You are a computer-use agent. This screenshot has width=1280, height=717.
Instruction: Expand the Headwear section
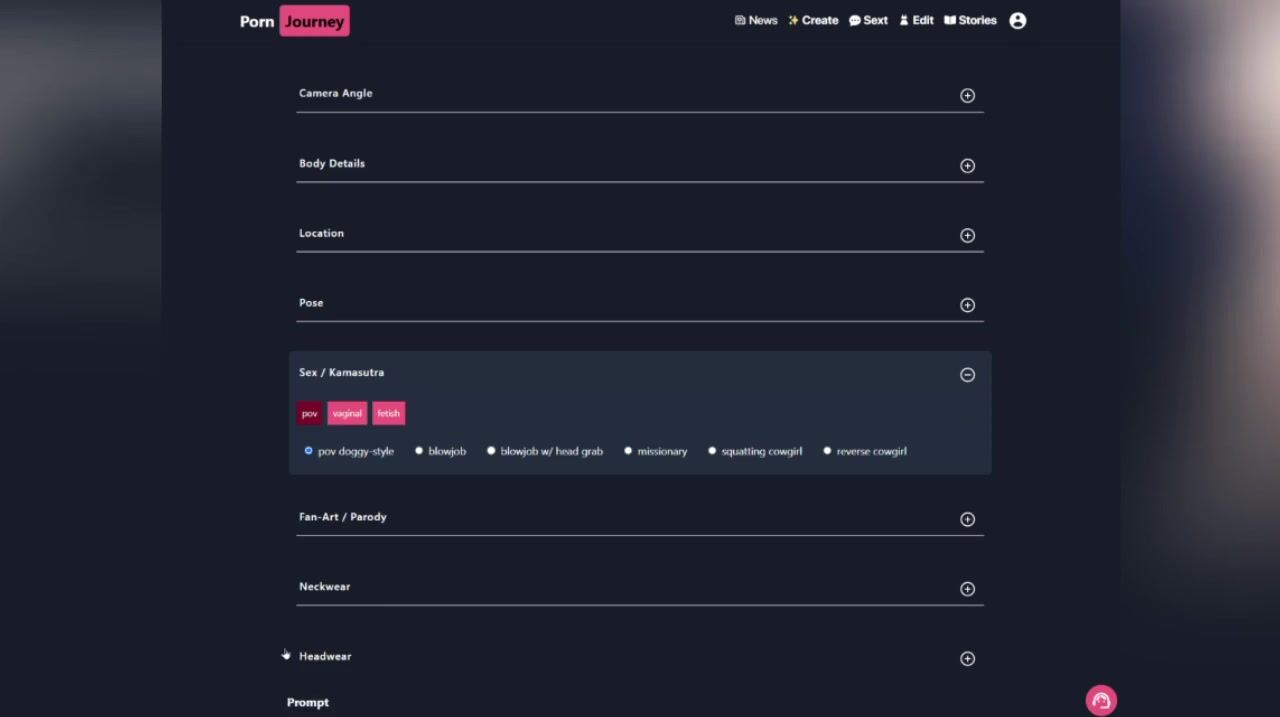pos(967,659)
